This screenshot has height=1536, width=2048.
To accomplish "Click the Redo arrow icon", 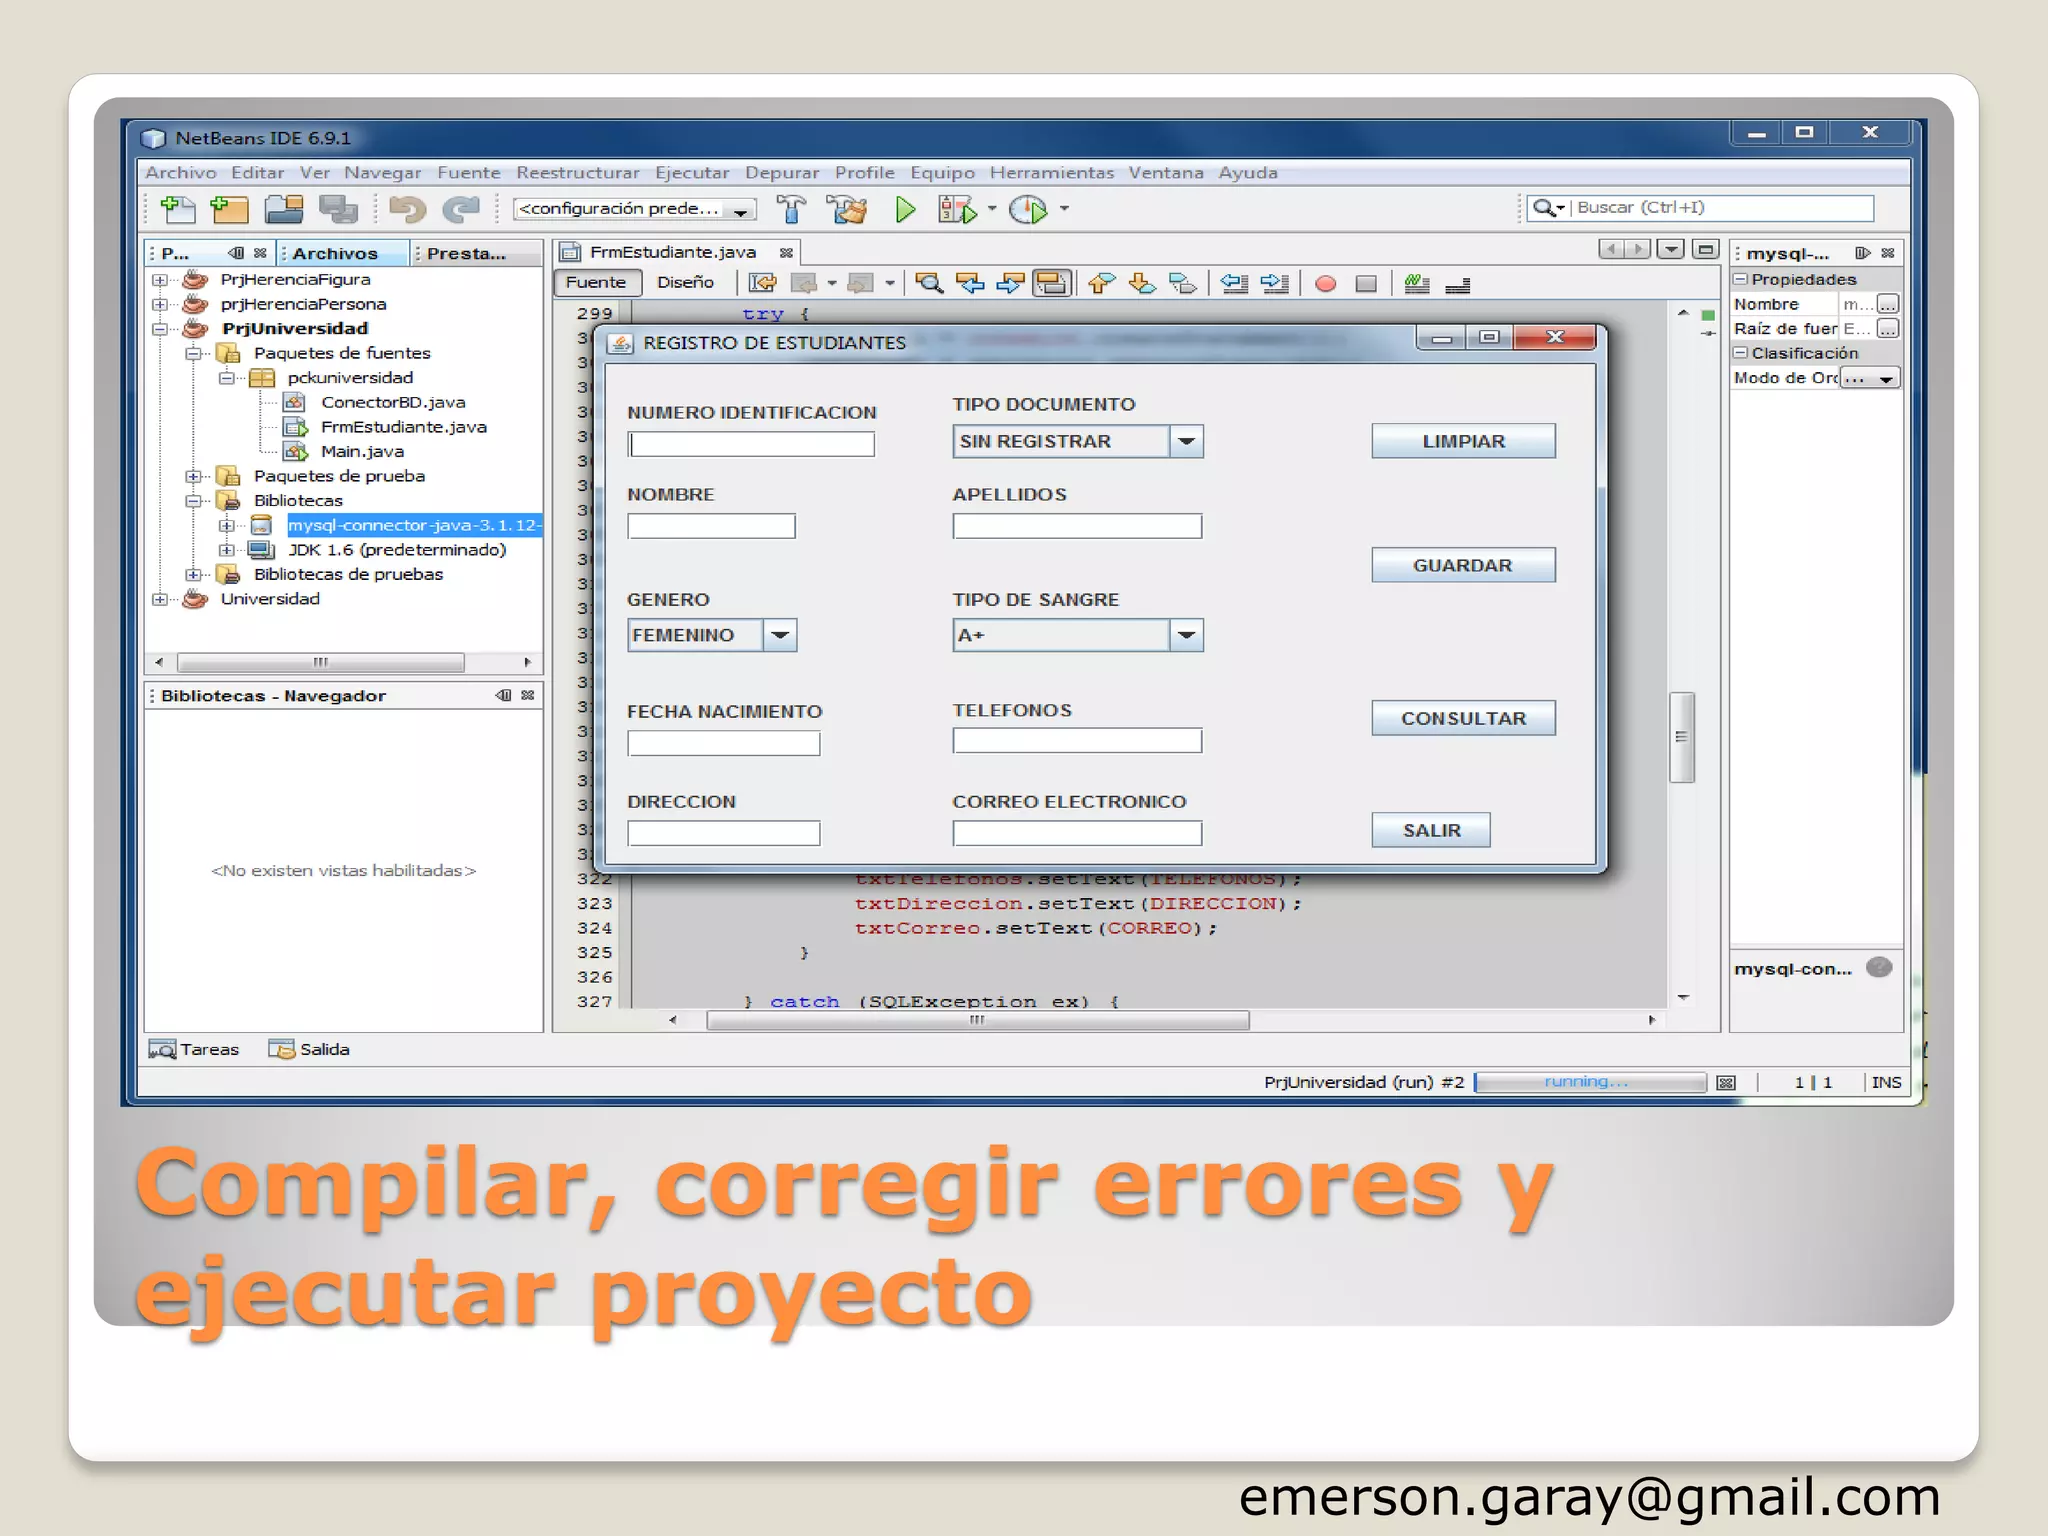I will (461, 209).
